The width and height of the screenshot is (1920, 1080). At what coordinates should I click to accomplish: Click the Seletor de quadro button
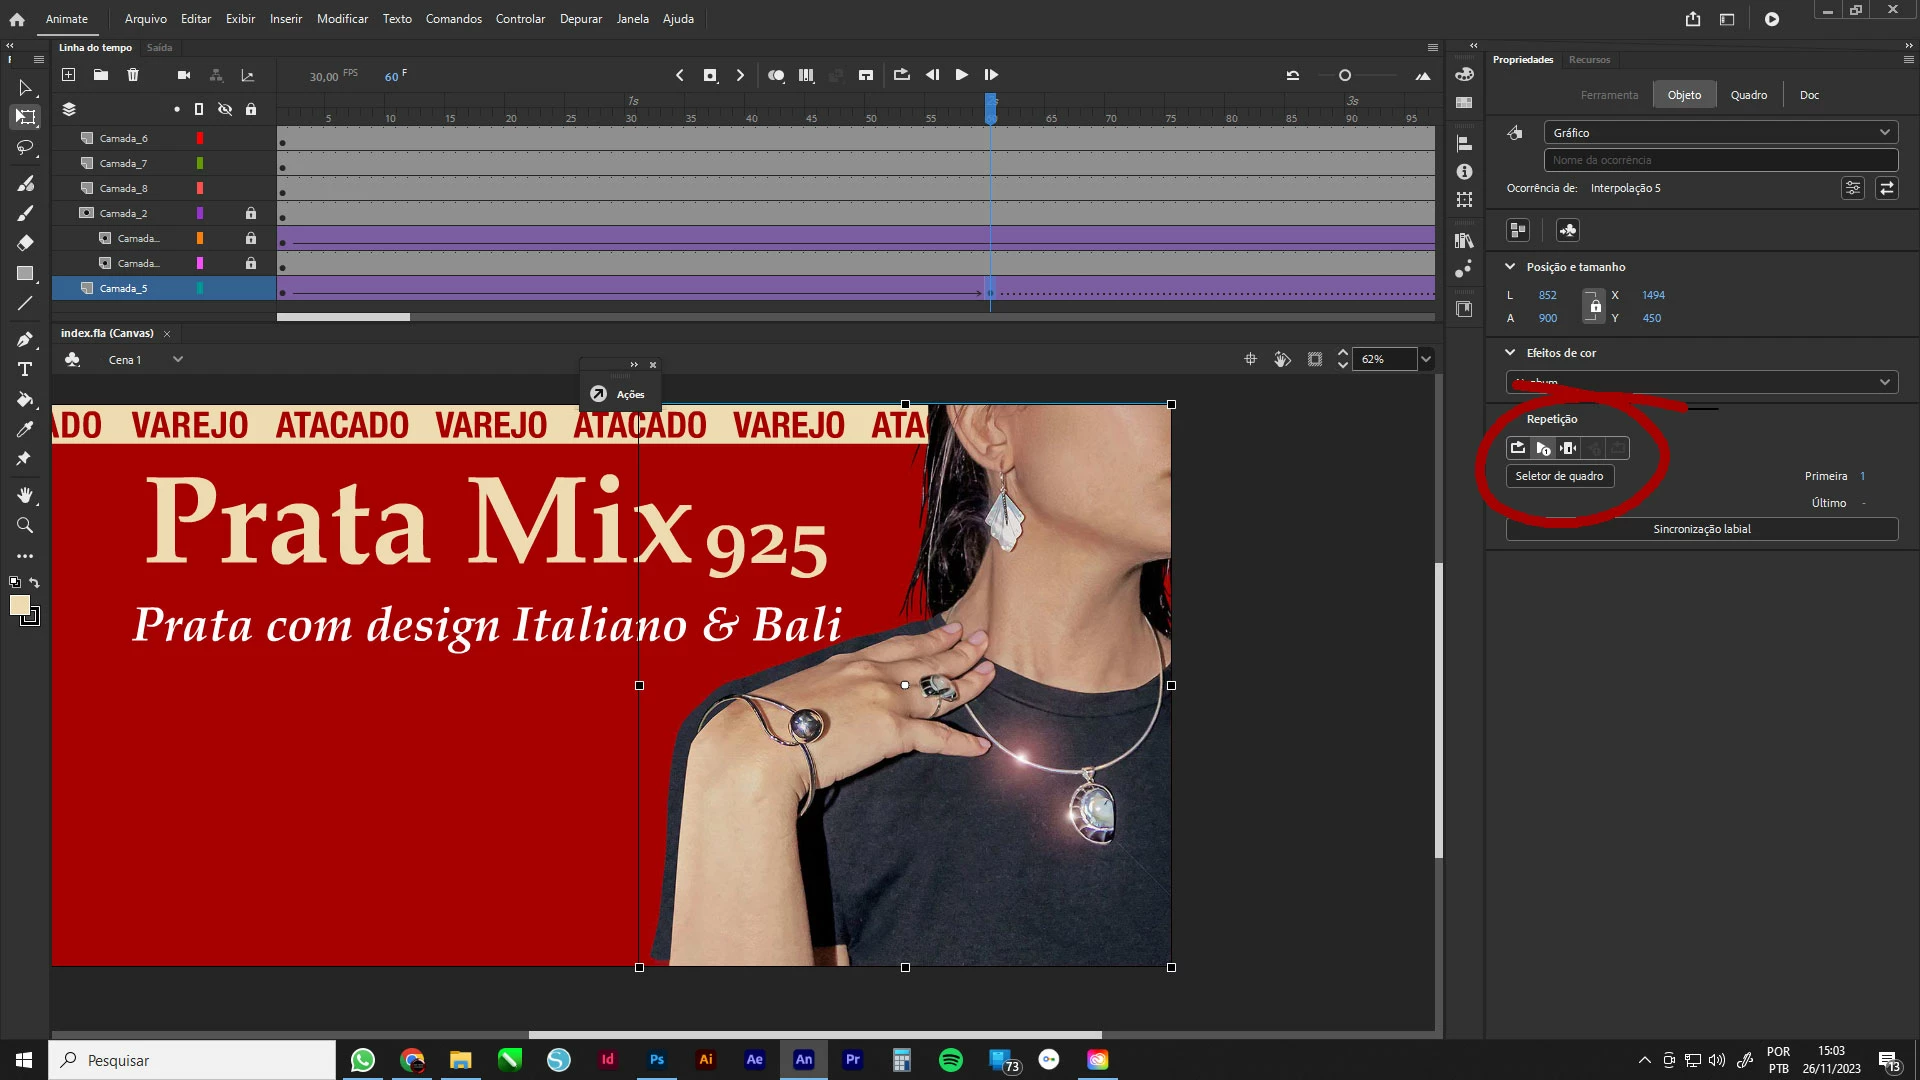[1559, 476]
